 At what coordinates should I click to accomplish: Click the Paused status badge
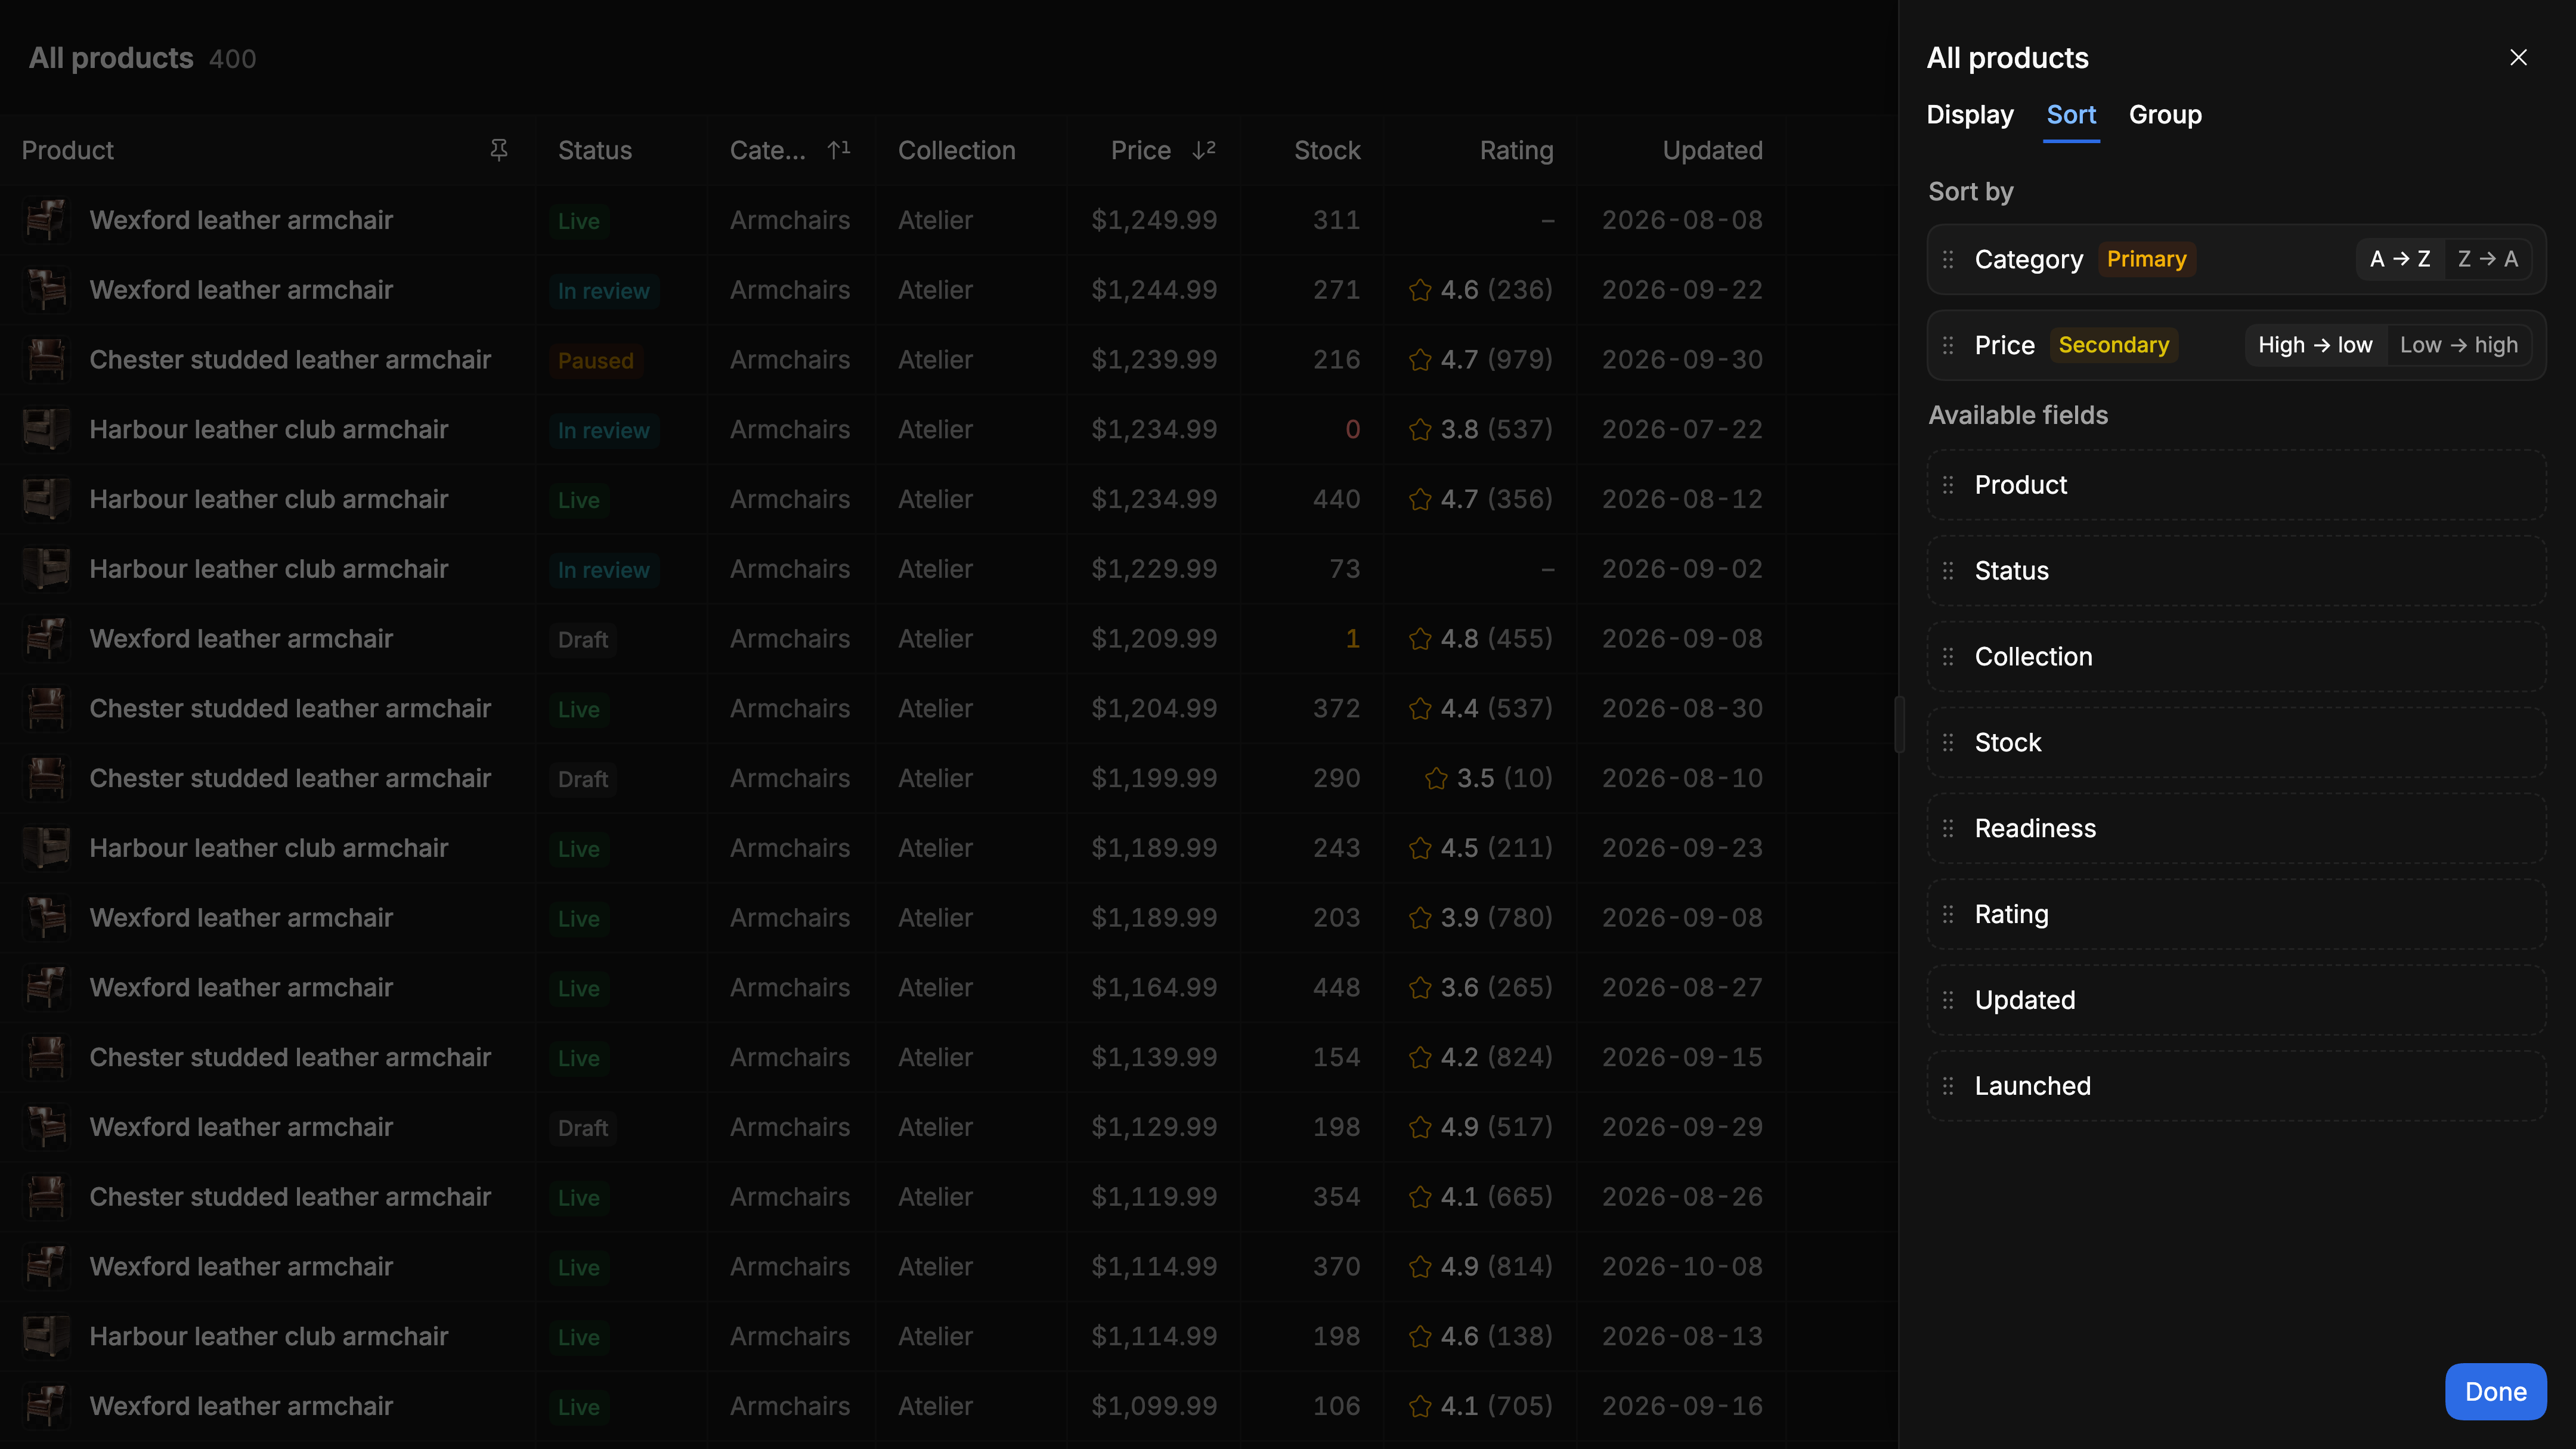[x=595, y=361]
